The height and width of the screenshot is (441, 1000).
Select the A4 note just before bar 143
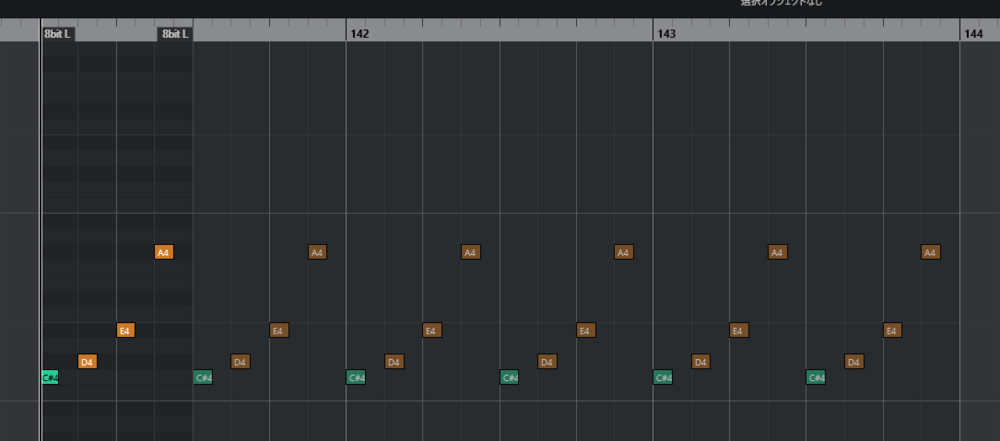click(623, 252)
